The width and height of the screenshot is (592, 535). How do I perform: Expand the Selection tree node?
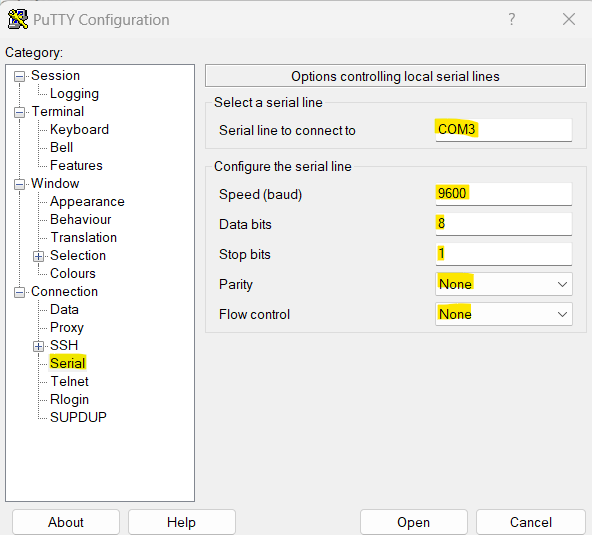(38, 257)
